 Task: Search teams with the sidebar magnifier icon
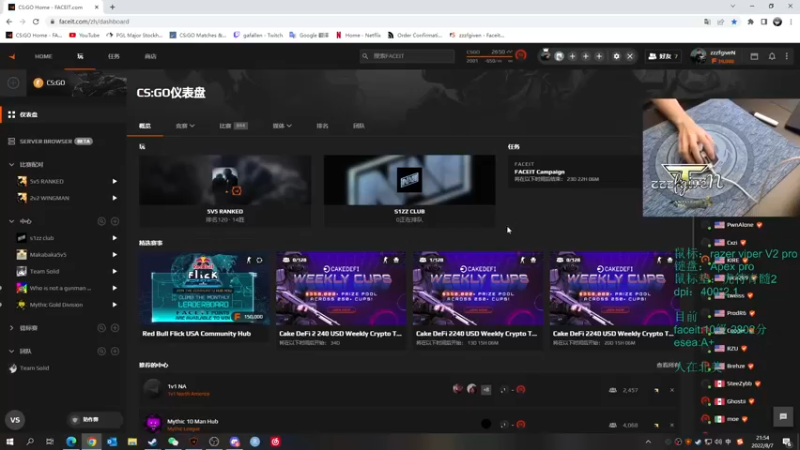tap(102, 351)
